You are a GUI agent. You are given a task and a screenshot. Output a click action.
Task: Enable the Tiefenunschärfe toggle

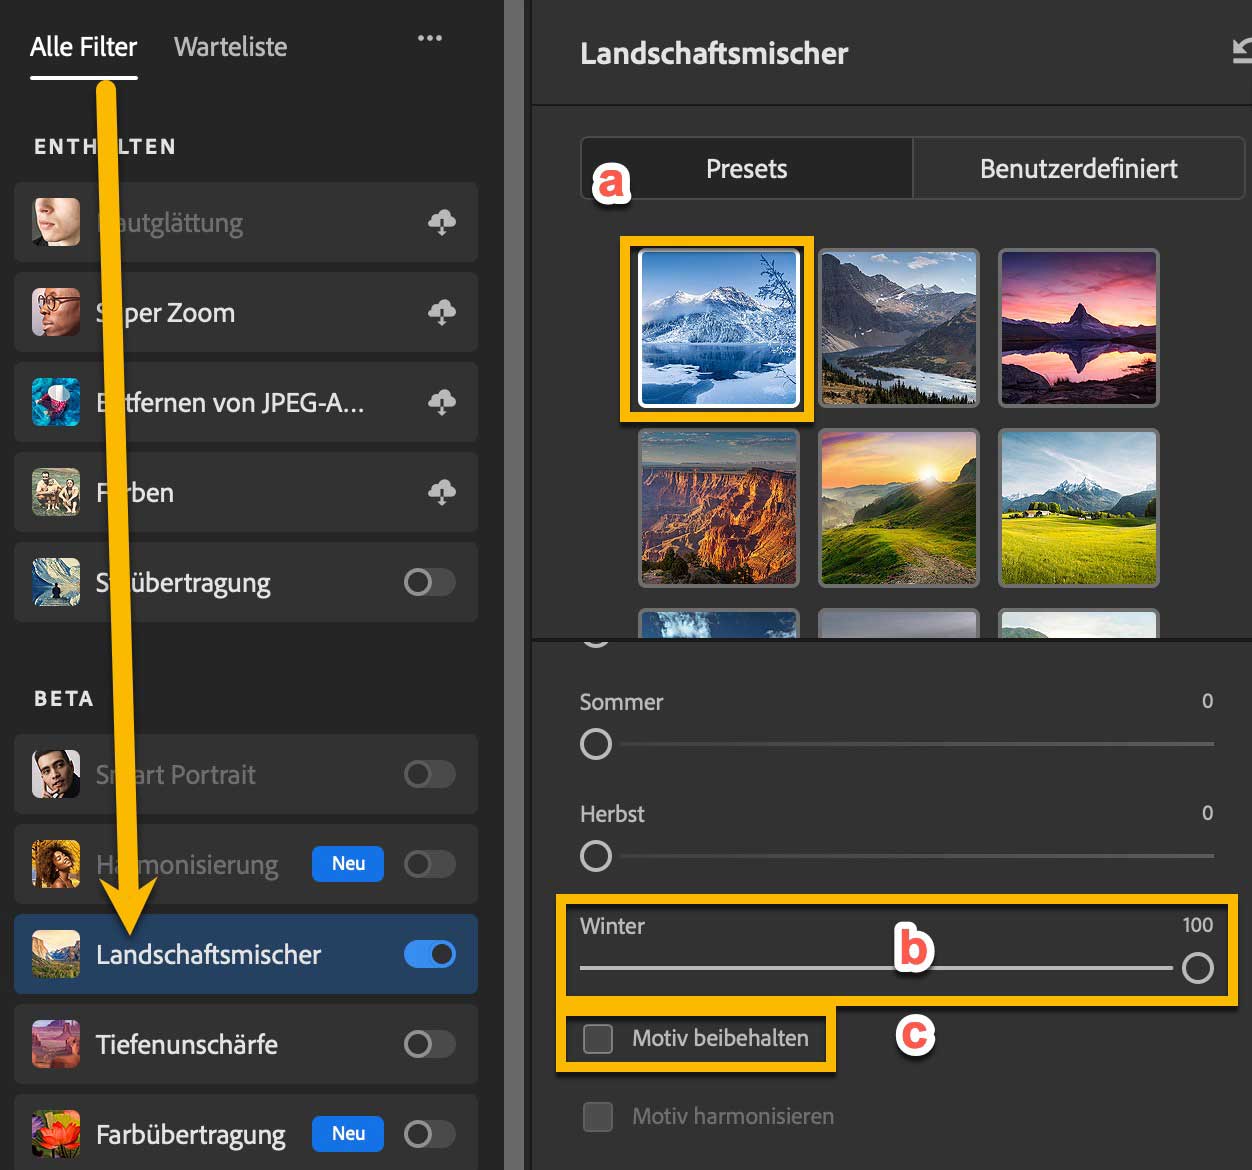tap(430, 1044)
